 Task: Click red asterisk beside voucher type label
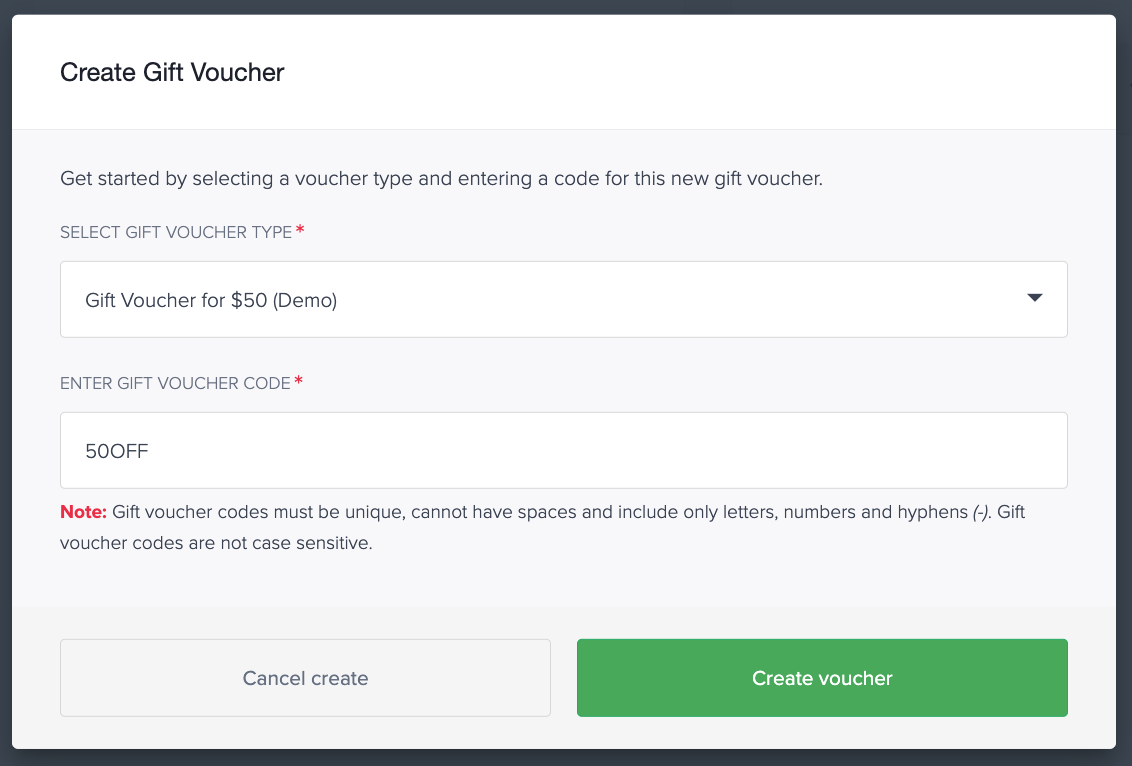(x=300, y=230)
